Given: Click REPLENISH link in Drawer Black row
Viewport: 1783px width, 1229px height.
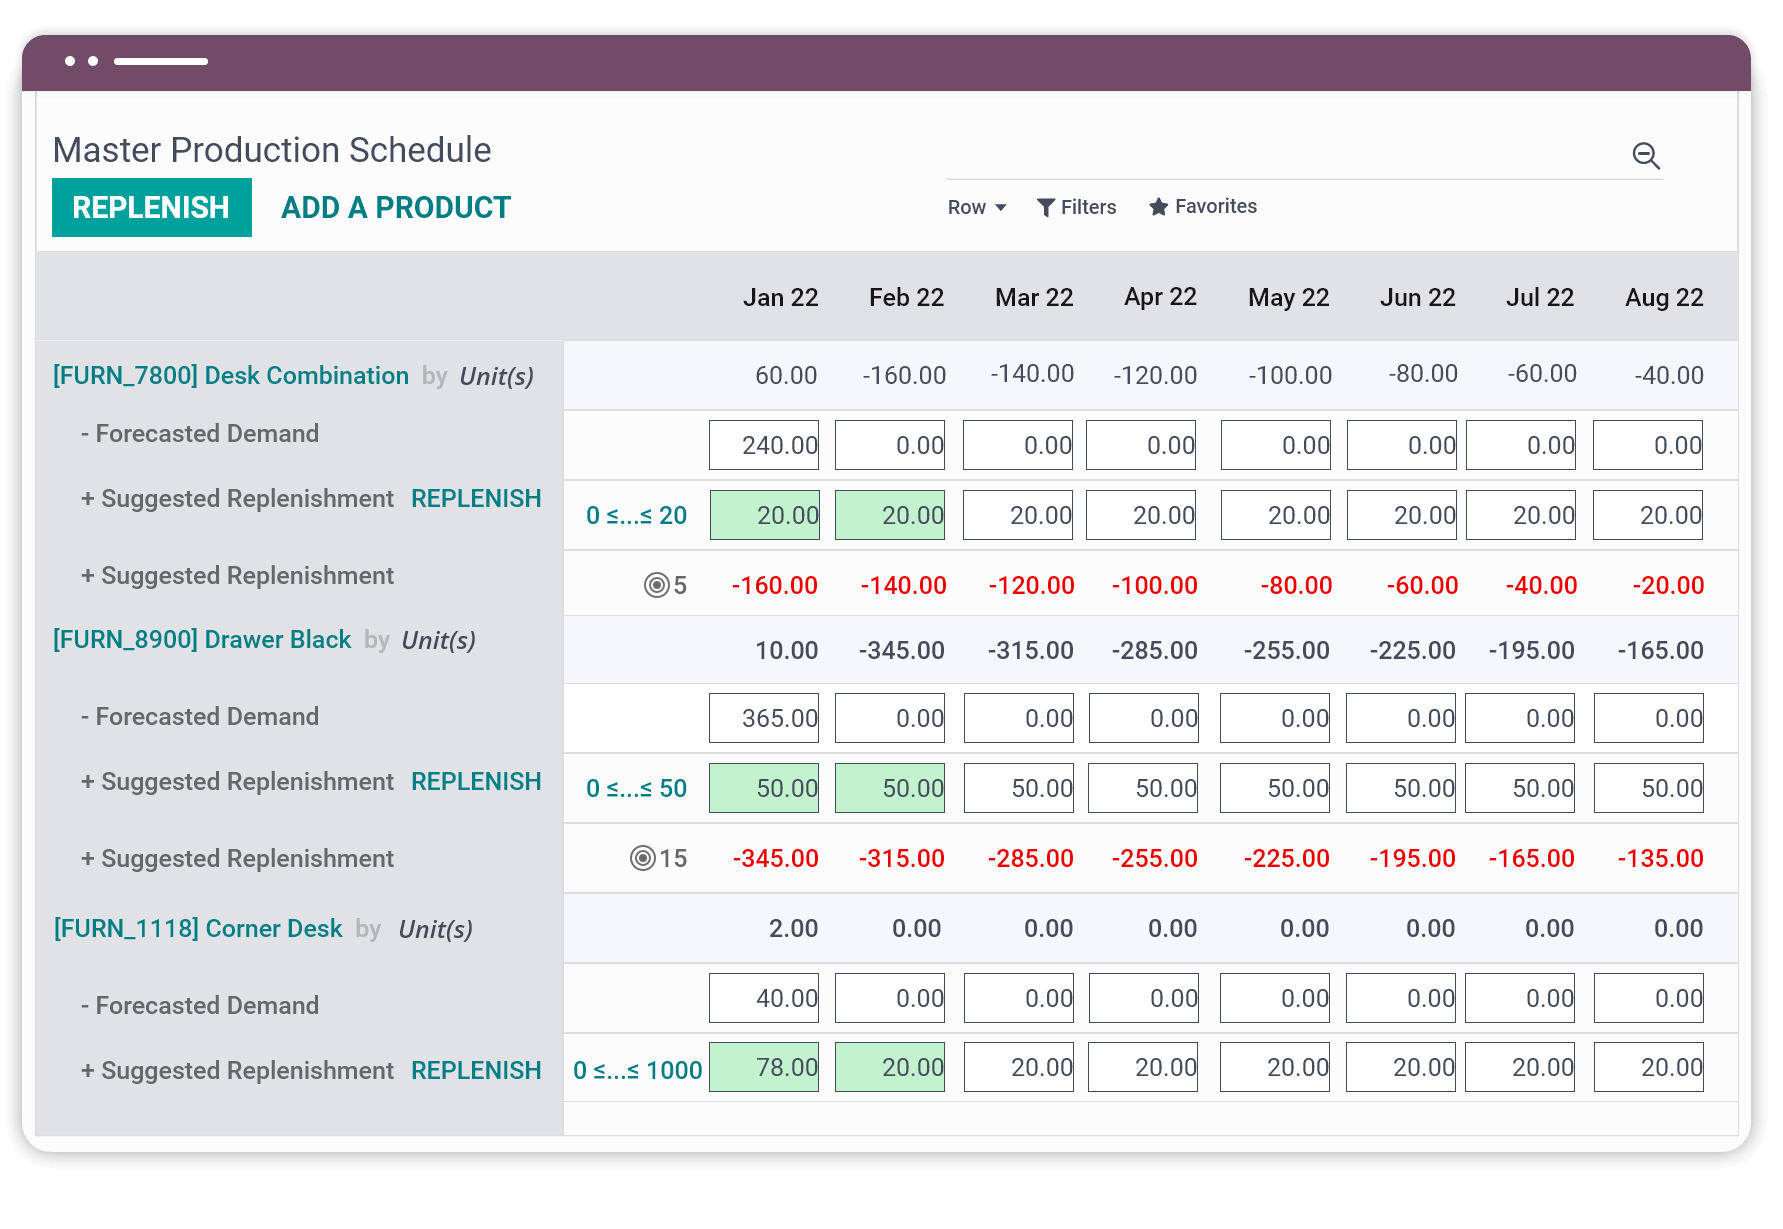Looking at the screenshot, I should click(x=476, y=781).
